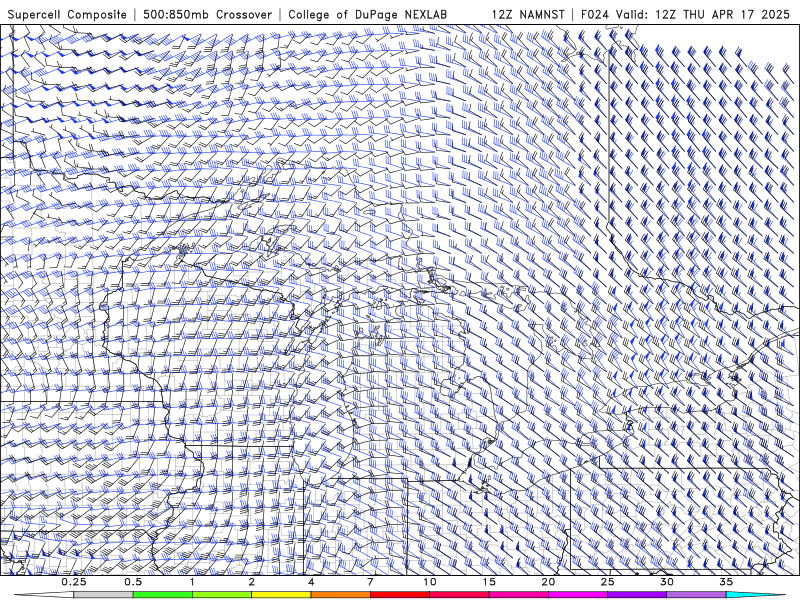Select the bright green color bar segment
The width and height of the screenshot is (800, 600).
click(x=163, y=595)
